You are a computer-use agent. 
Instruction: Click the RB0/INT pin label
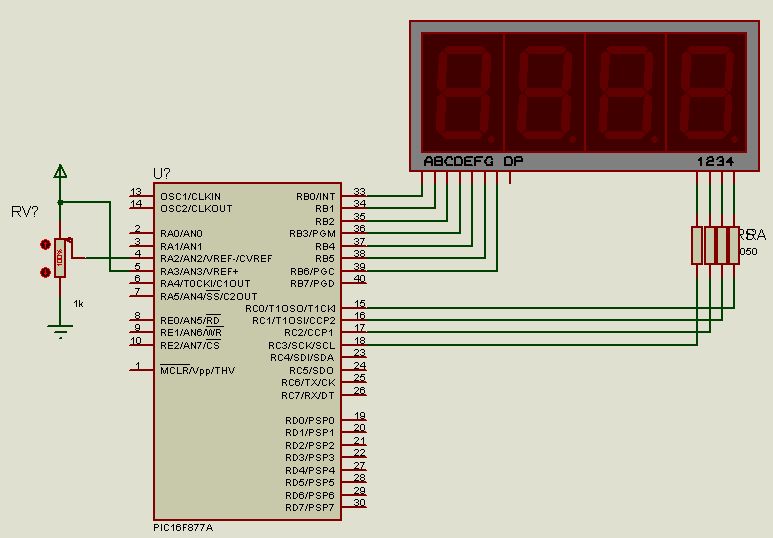(x=316, y=196)
